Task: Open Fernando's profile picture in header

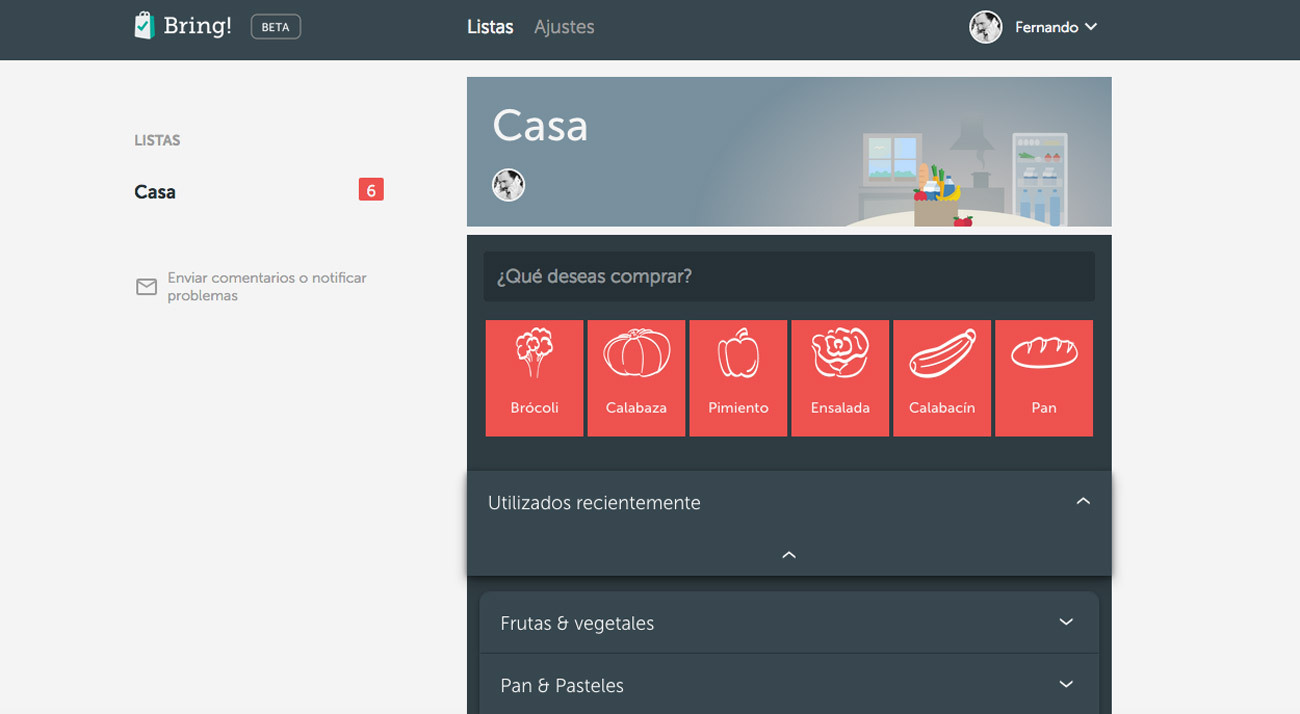Action: [985, 27]
